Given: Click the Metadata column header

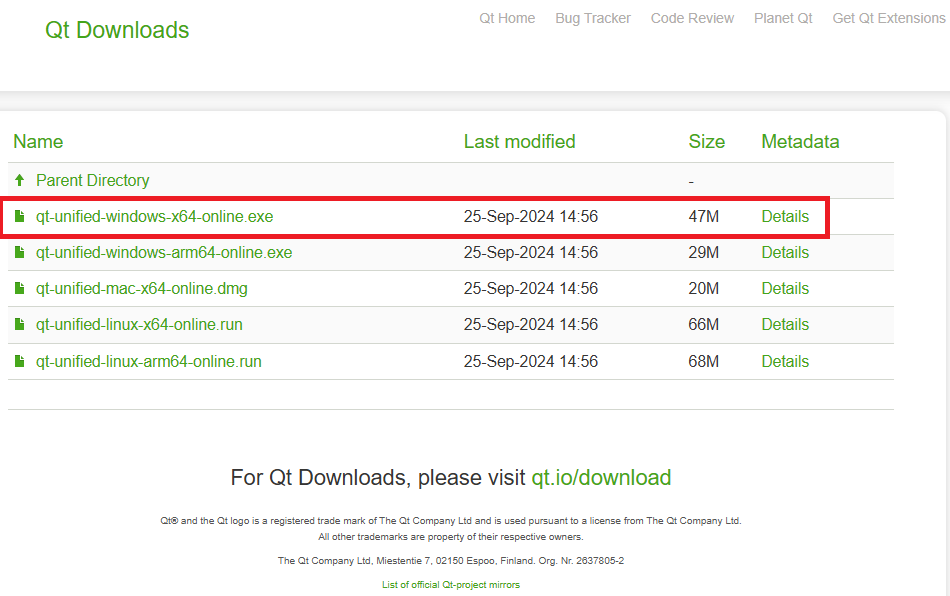Looking at the screenshot, I should pyautogui.click(x=800, y=142).
